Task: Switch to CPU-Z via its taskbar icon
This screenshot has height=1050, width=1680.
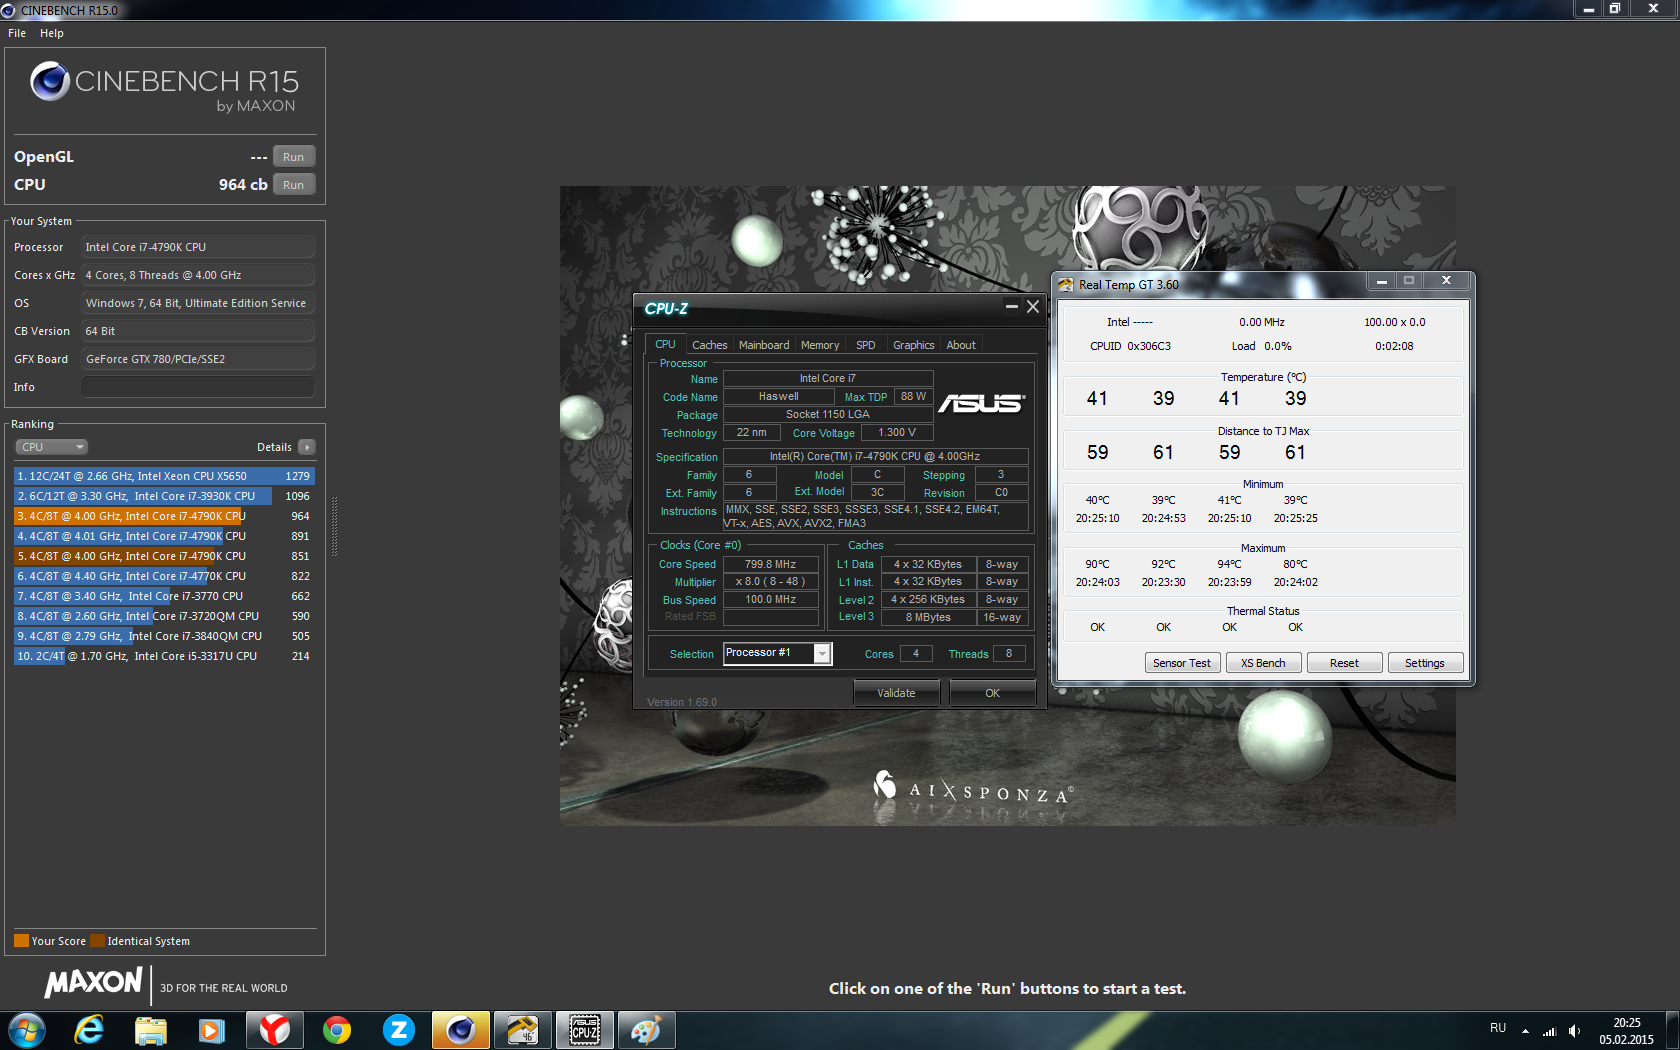Action: coord(585,1030)
